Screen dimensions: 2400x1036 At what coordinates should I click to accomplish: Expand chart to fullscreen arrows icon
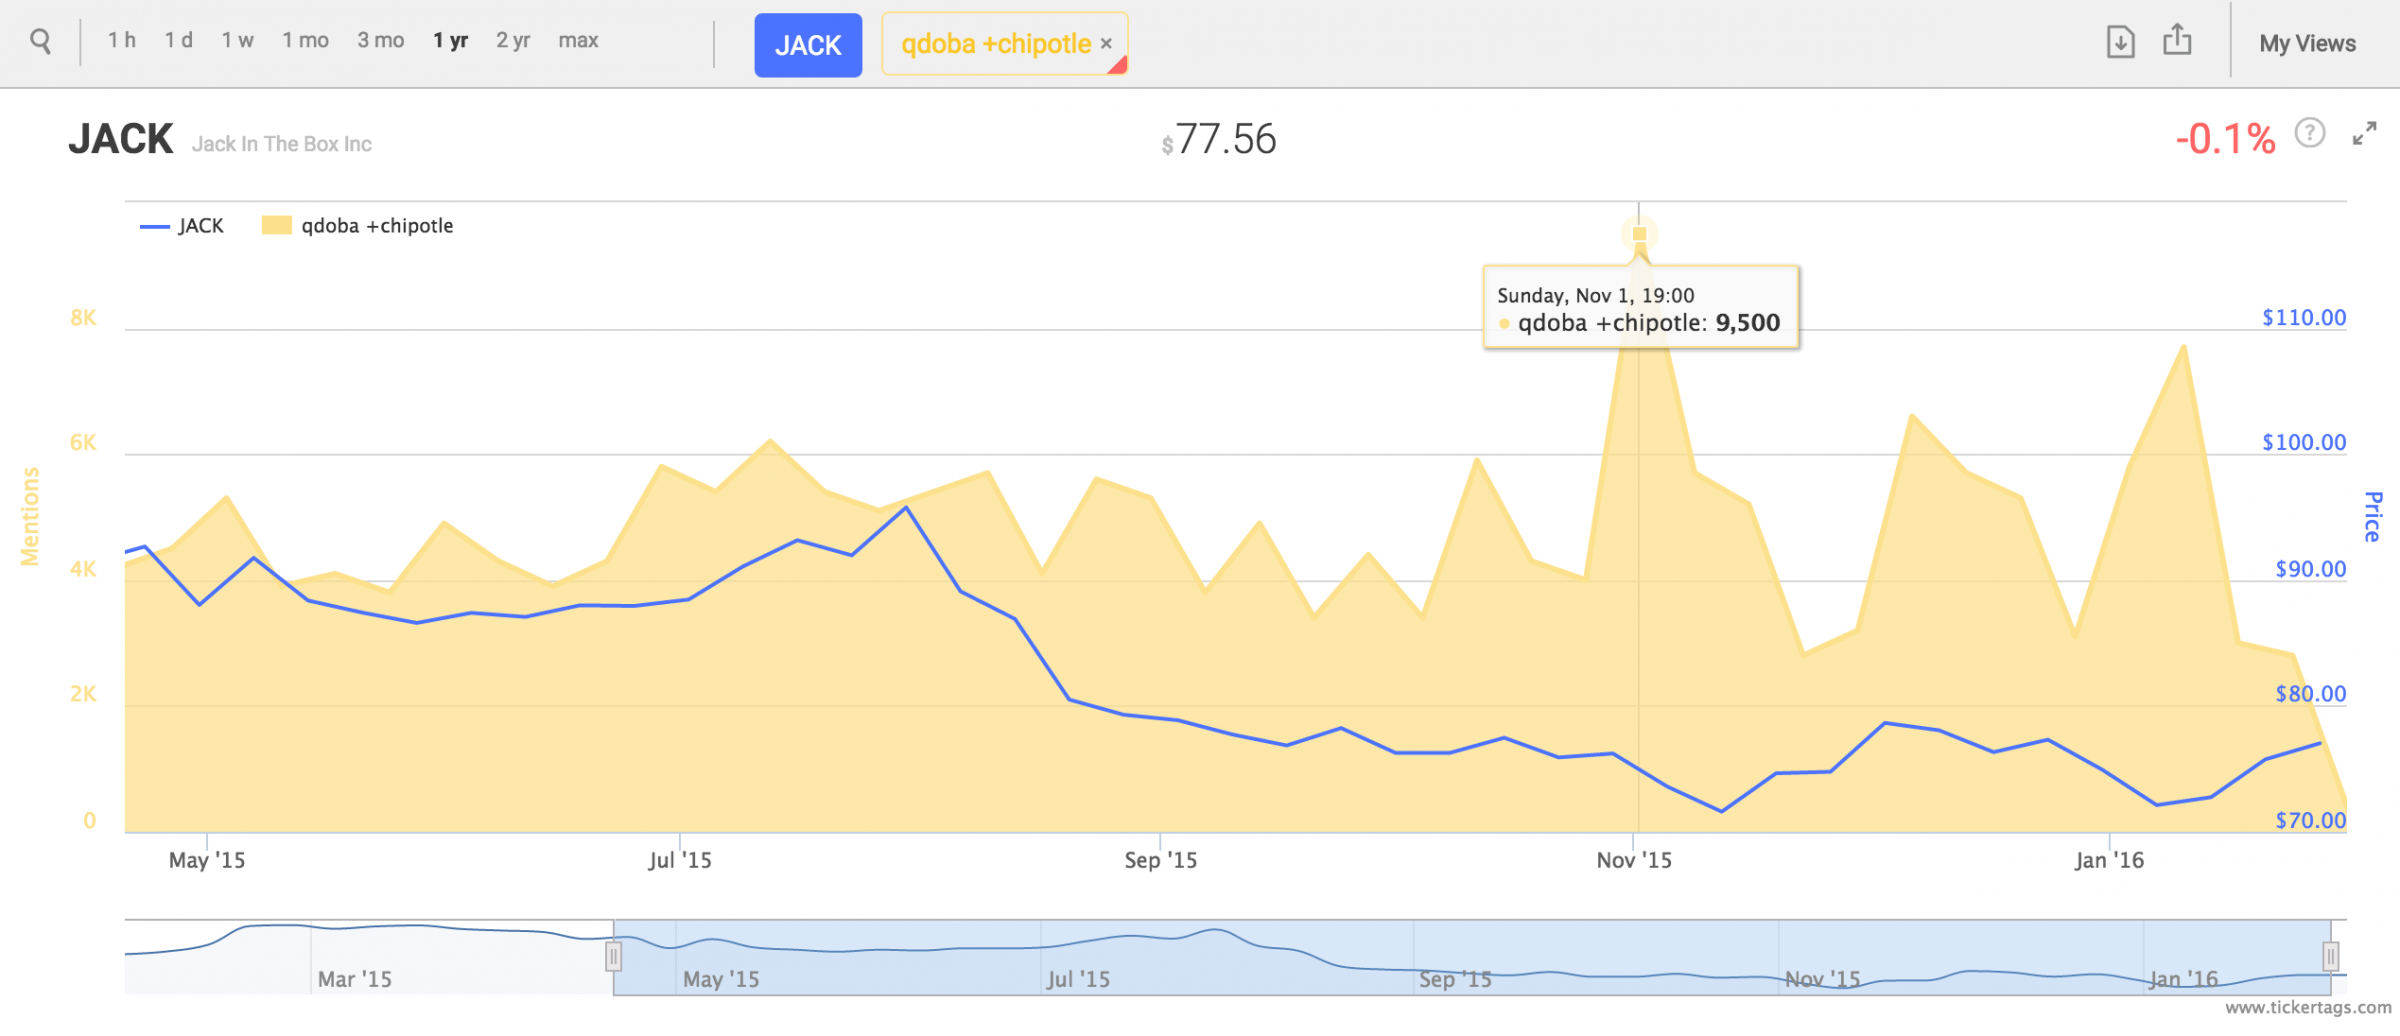click(2364, 134)
